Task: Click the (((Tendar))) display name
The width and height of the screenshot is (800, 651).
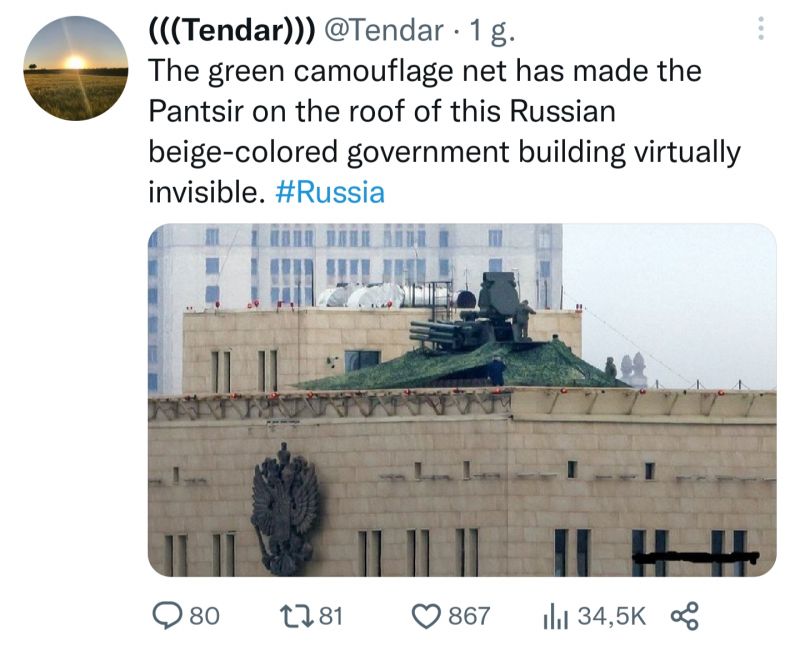Action: click(232, 30)
